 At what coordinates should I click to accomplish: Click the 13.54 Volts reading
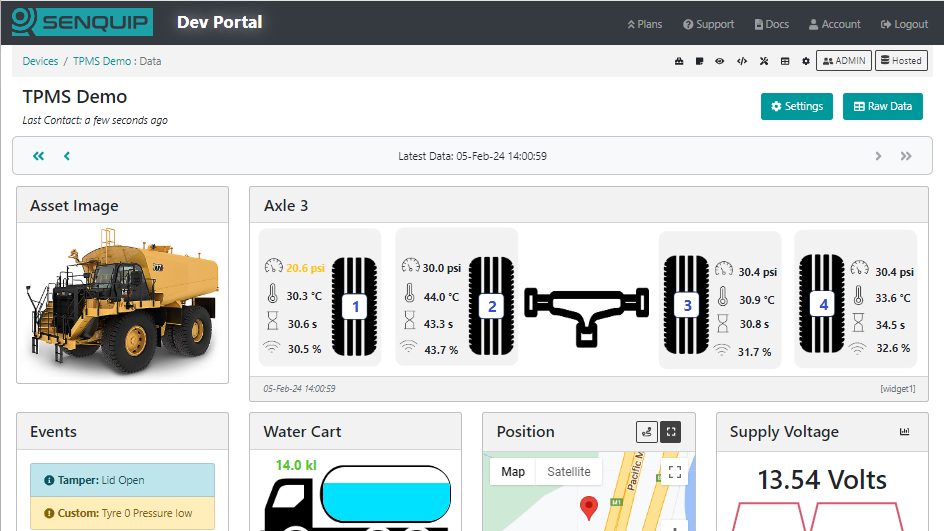tap(822, 480)
